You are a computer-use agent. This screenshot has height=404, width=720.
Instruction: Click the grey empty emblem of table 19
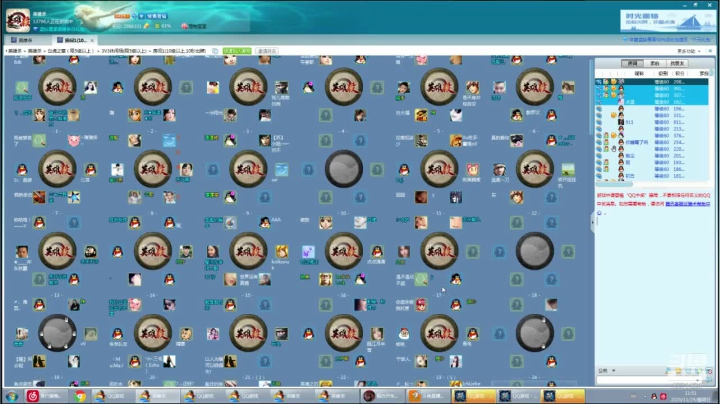(x=57, y=333)
